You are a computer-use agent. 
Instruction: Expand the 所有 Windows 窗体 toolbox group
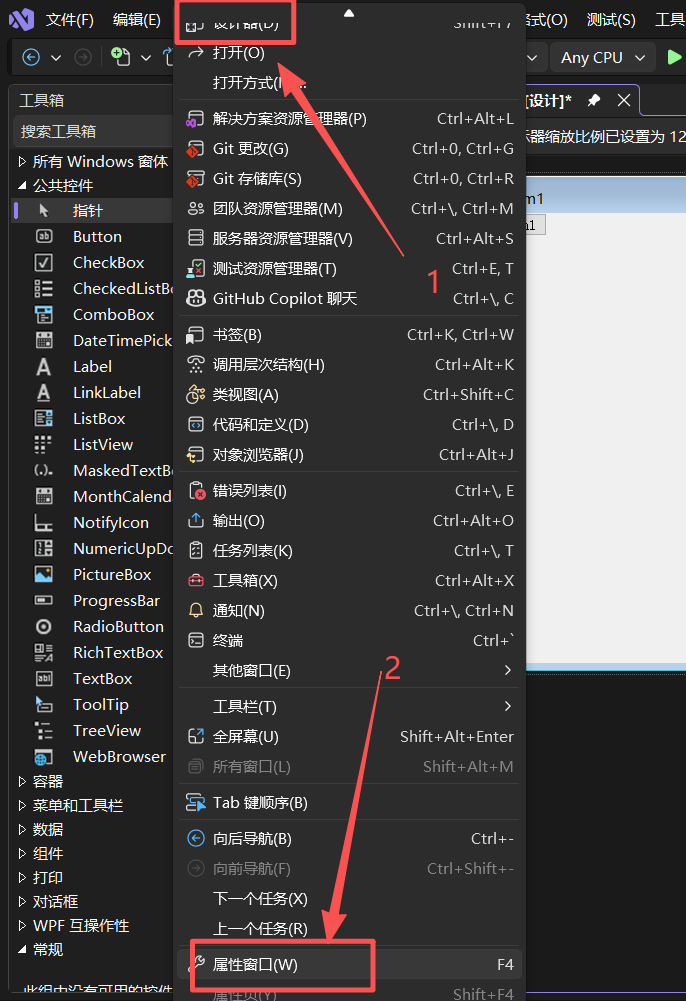[22, 162]
